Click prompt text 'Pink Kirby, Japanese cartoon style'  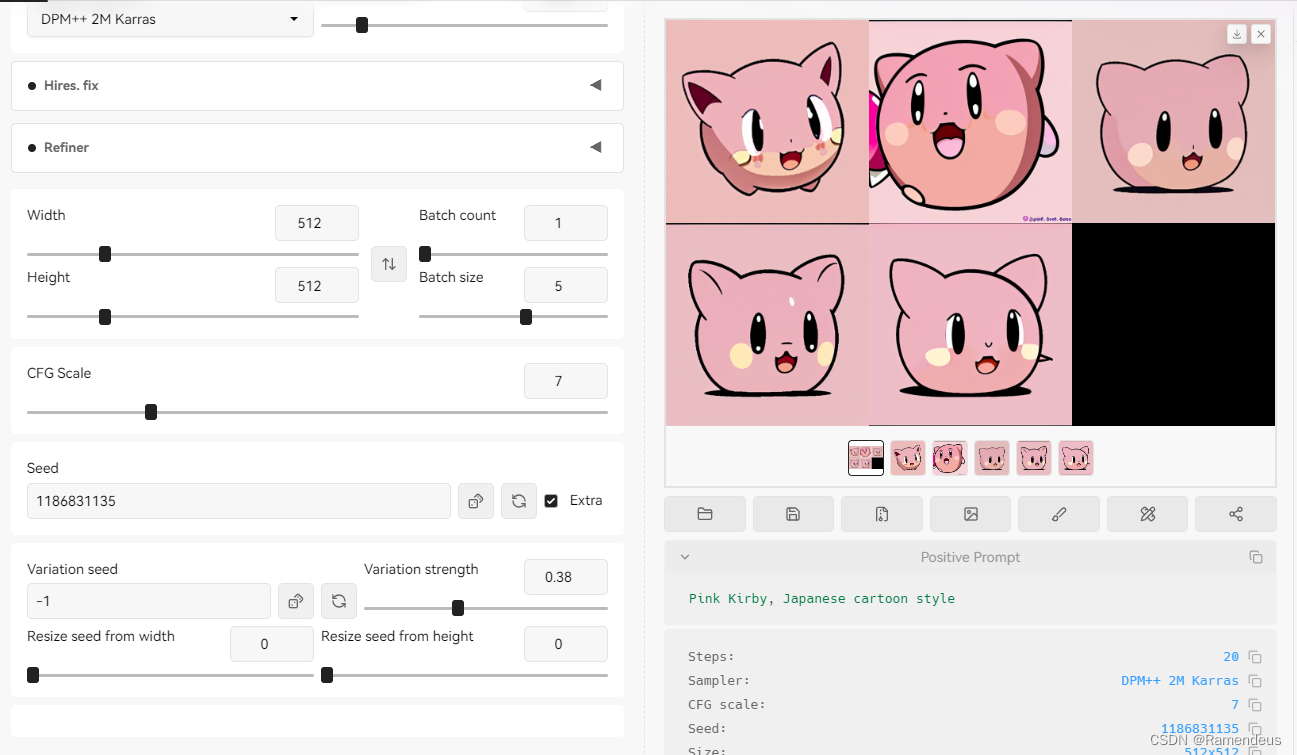(822, 598)
